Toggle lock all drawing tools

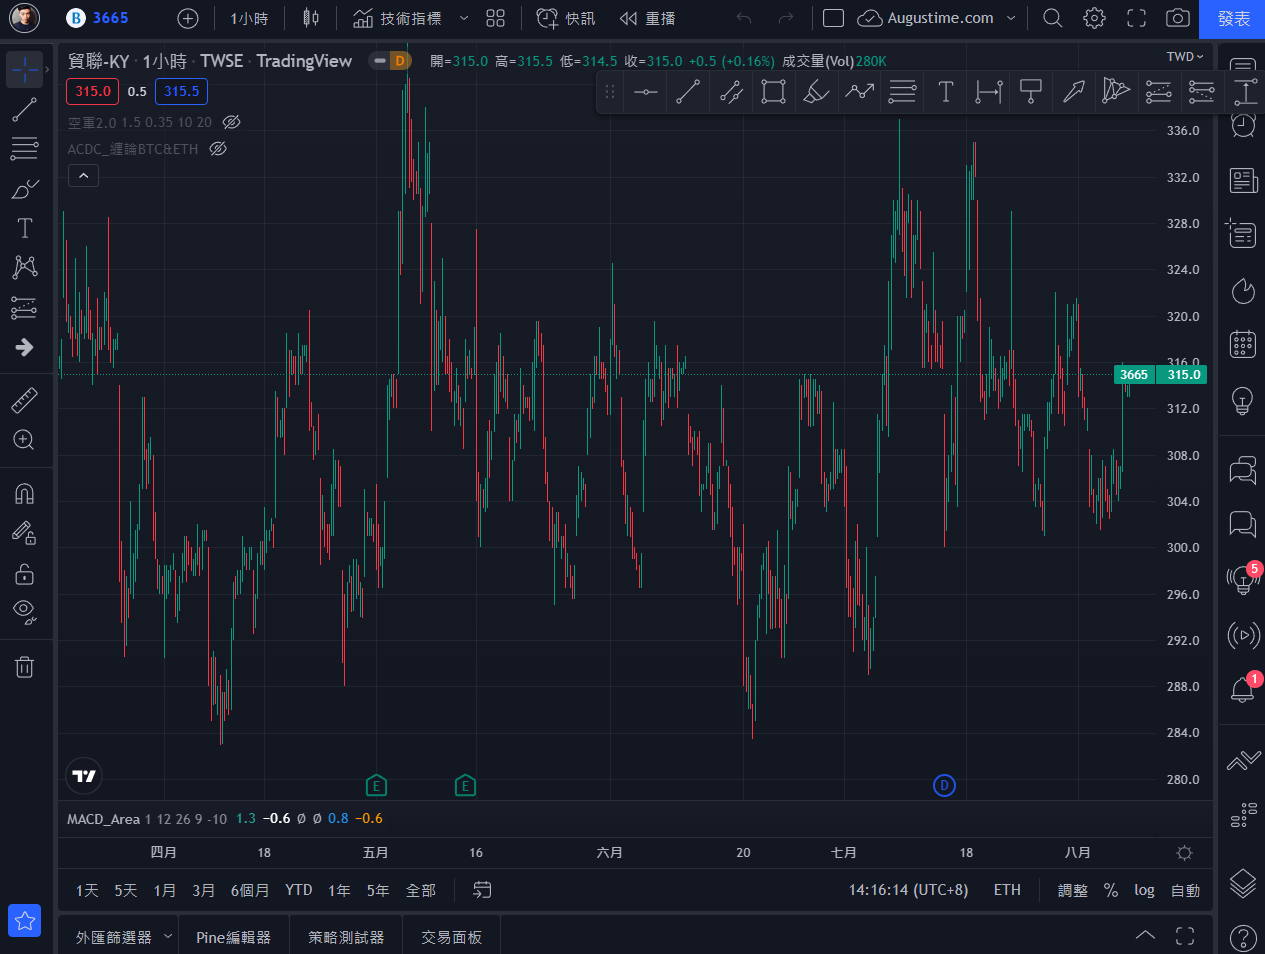25,574
